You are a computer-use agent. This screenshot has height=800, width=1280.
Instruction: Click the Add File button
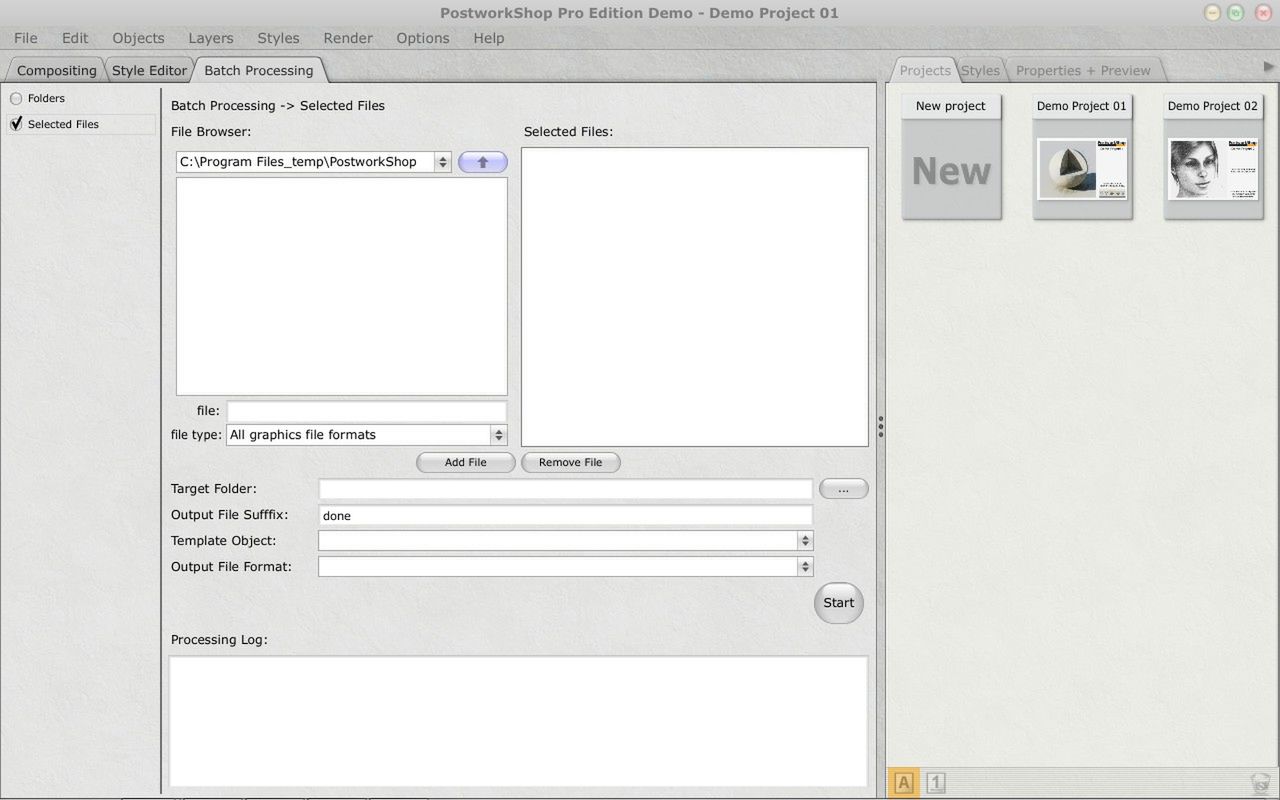[466, 462]
